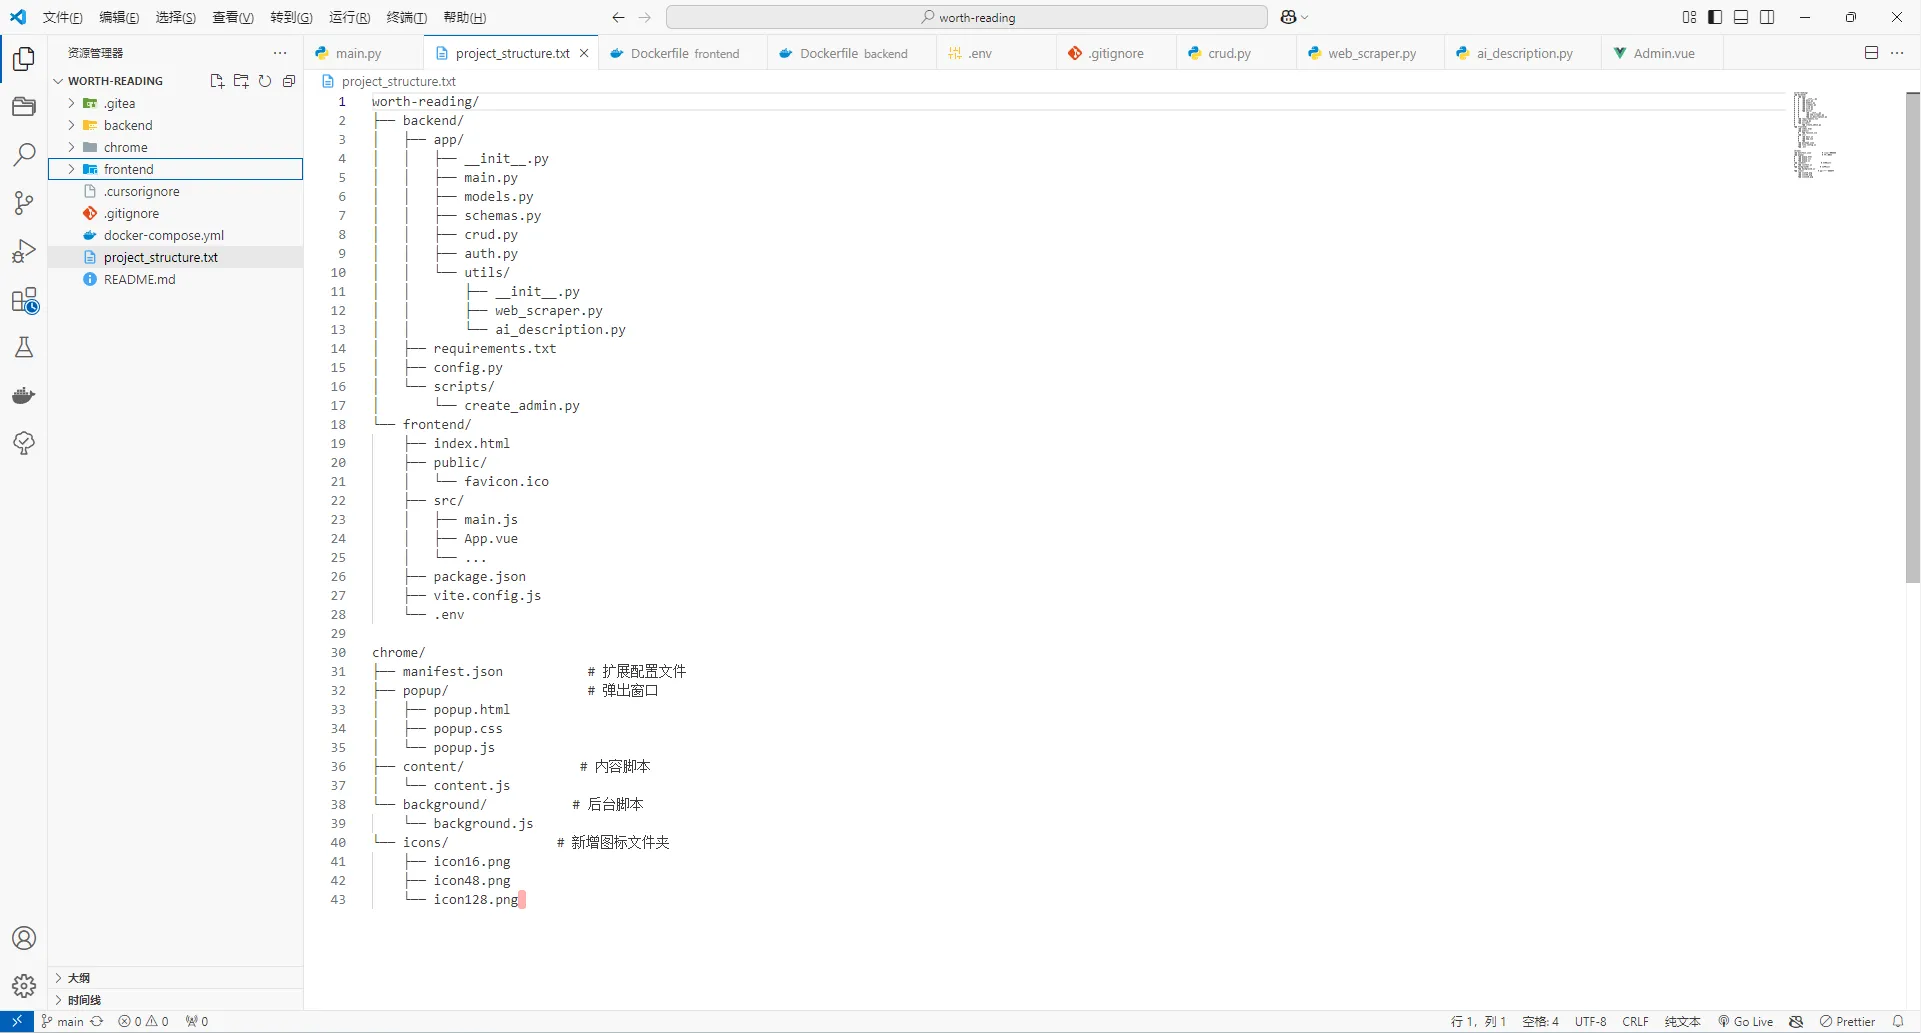Go back with the left arrow
Viewport: 1921px width, 1033px height.
(618, 17)
